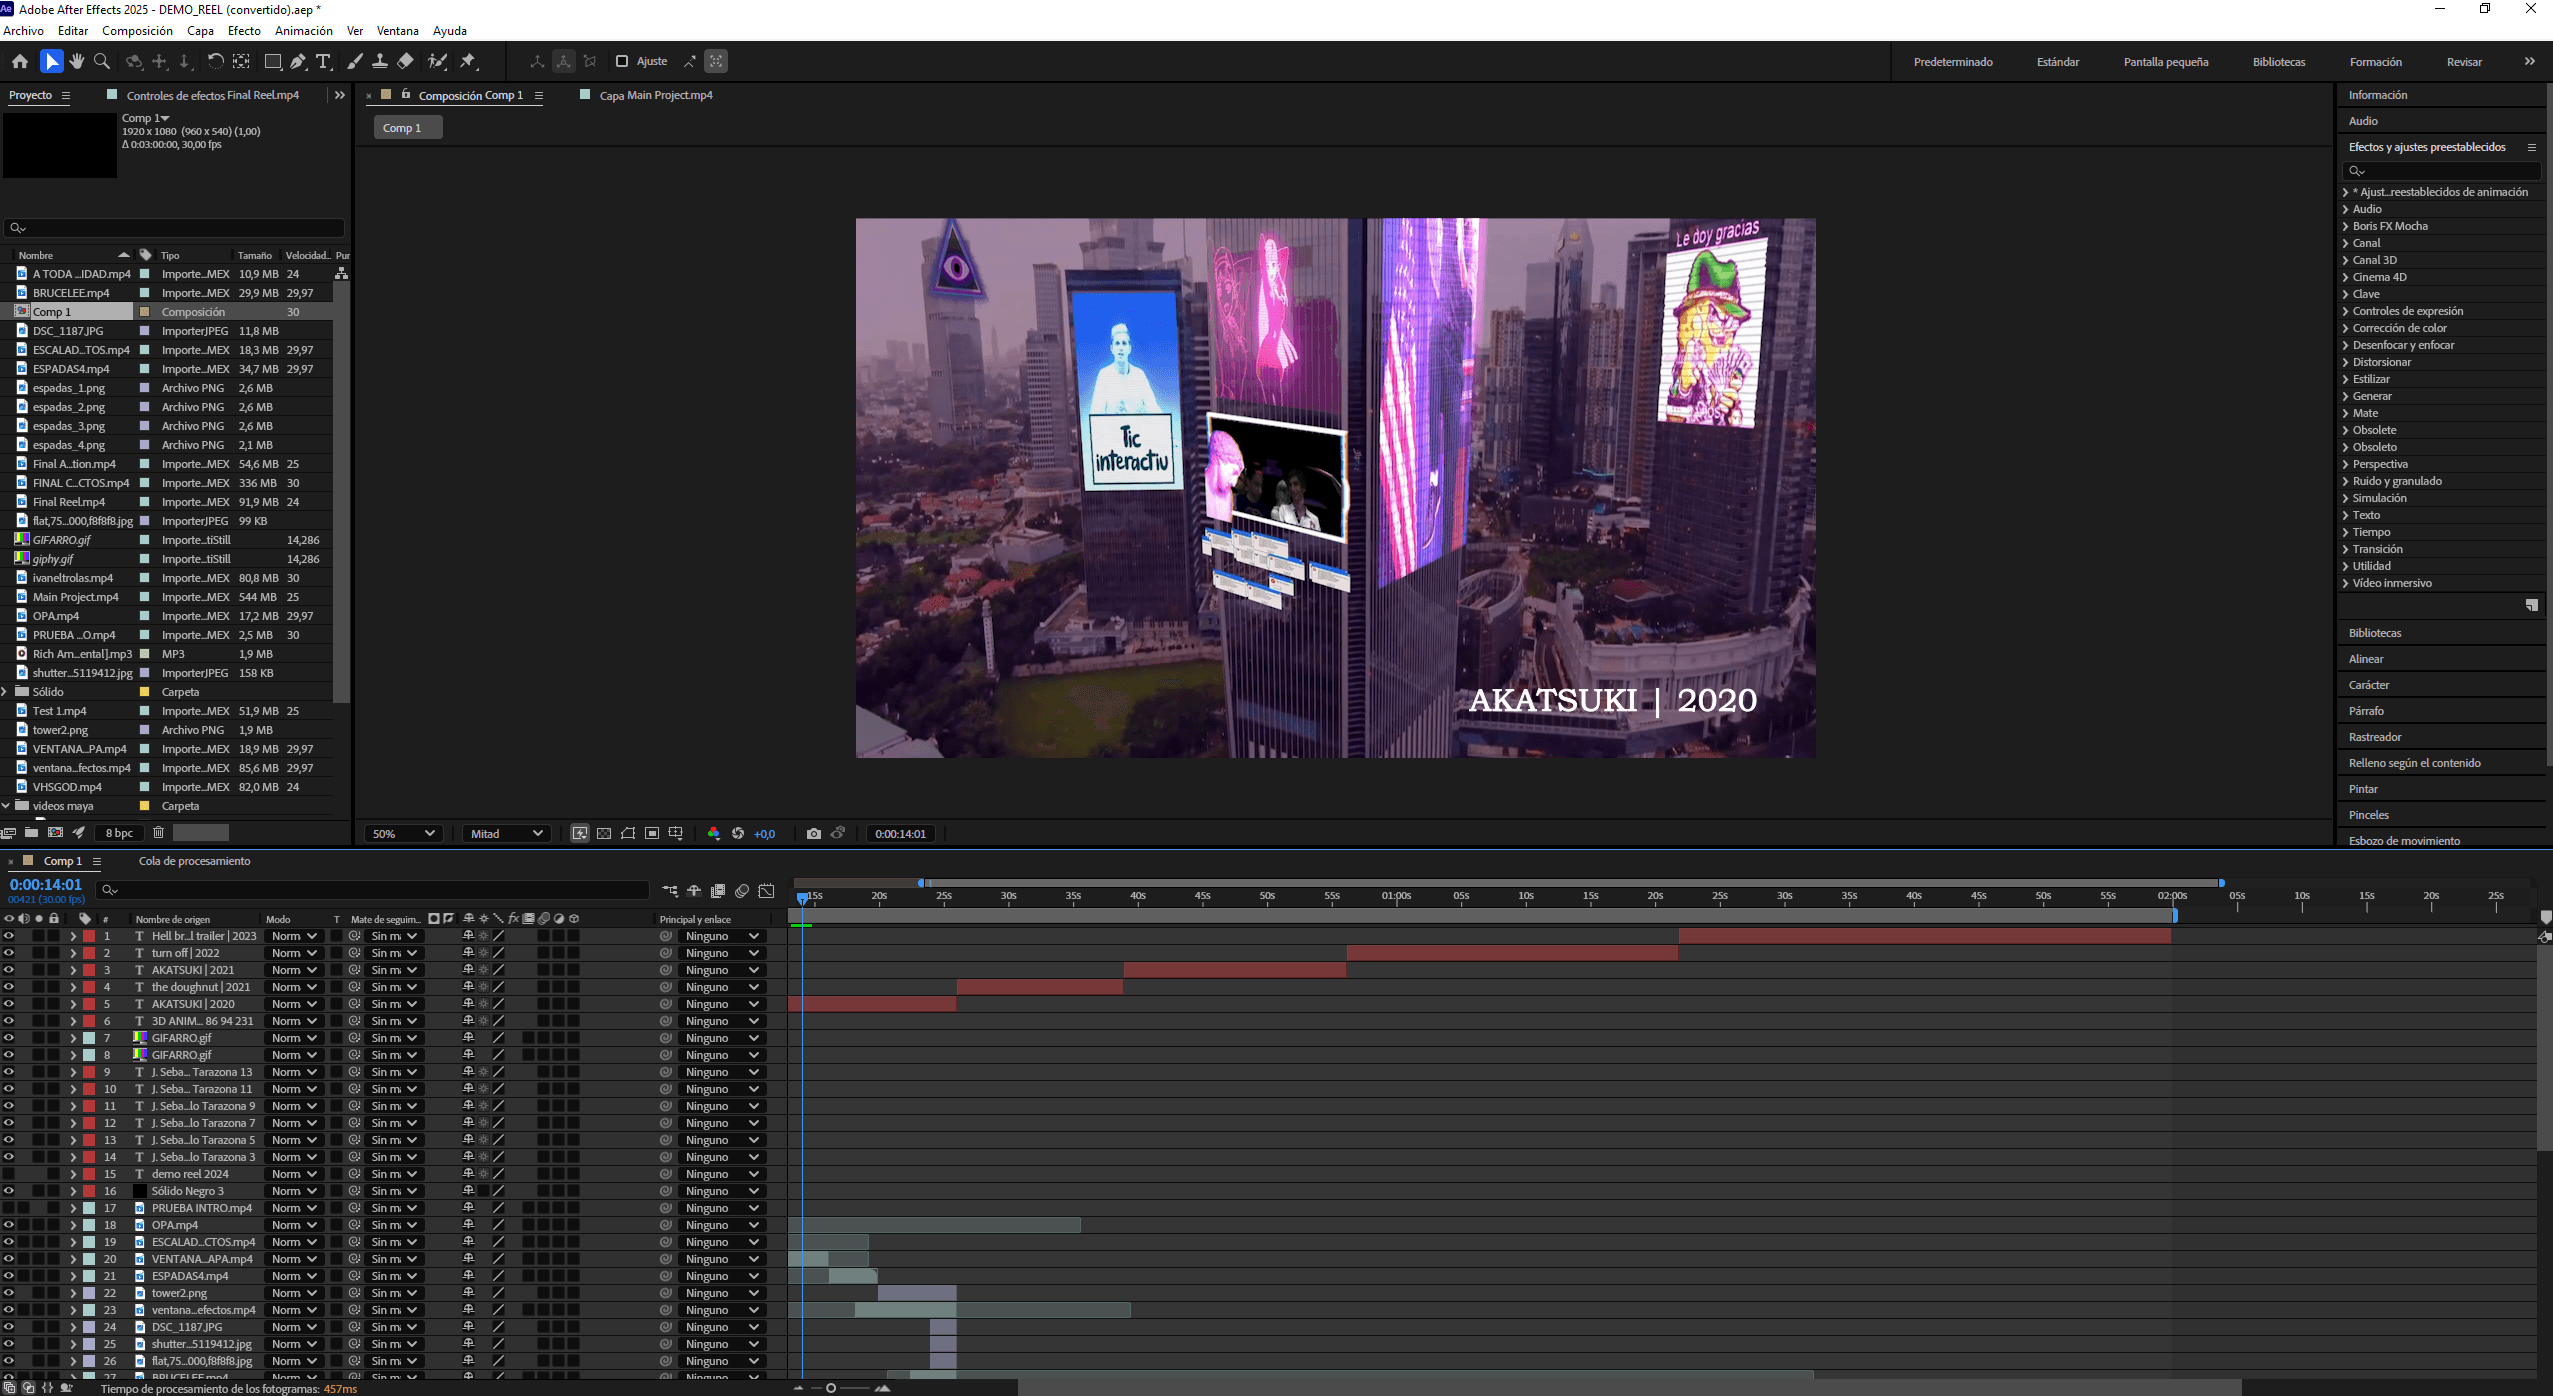Choose the Puppet Pin tool

[x=468, y=62]
